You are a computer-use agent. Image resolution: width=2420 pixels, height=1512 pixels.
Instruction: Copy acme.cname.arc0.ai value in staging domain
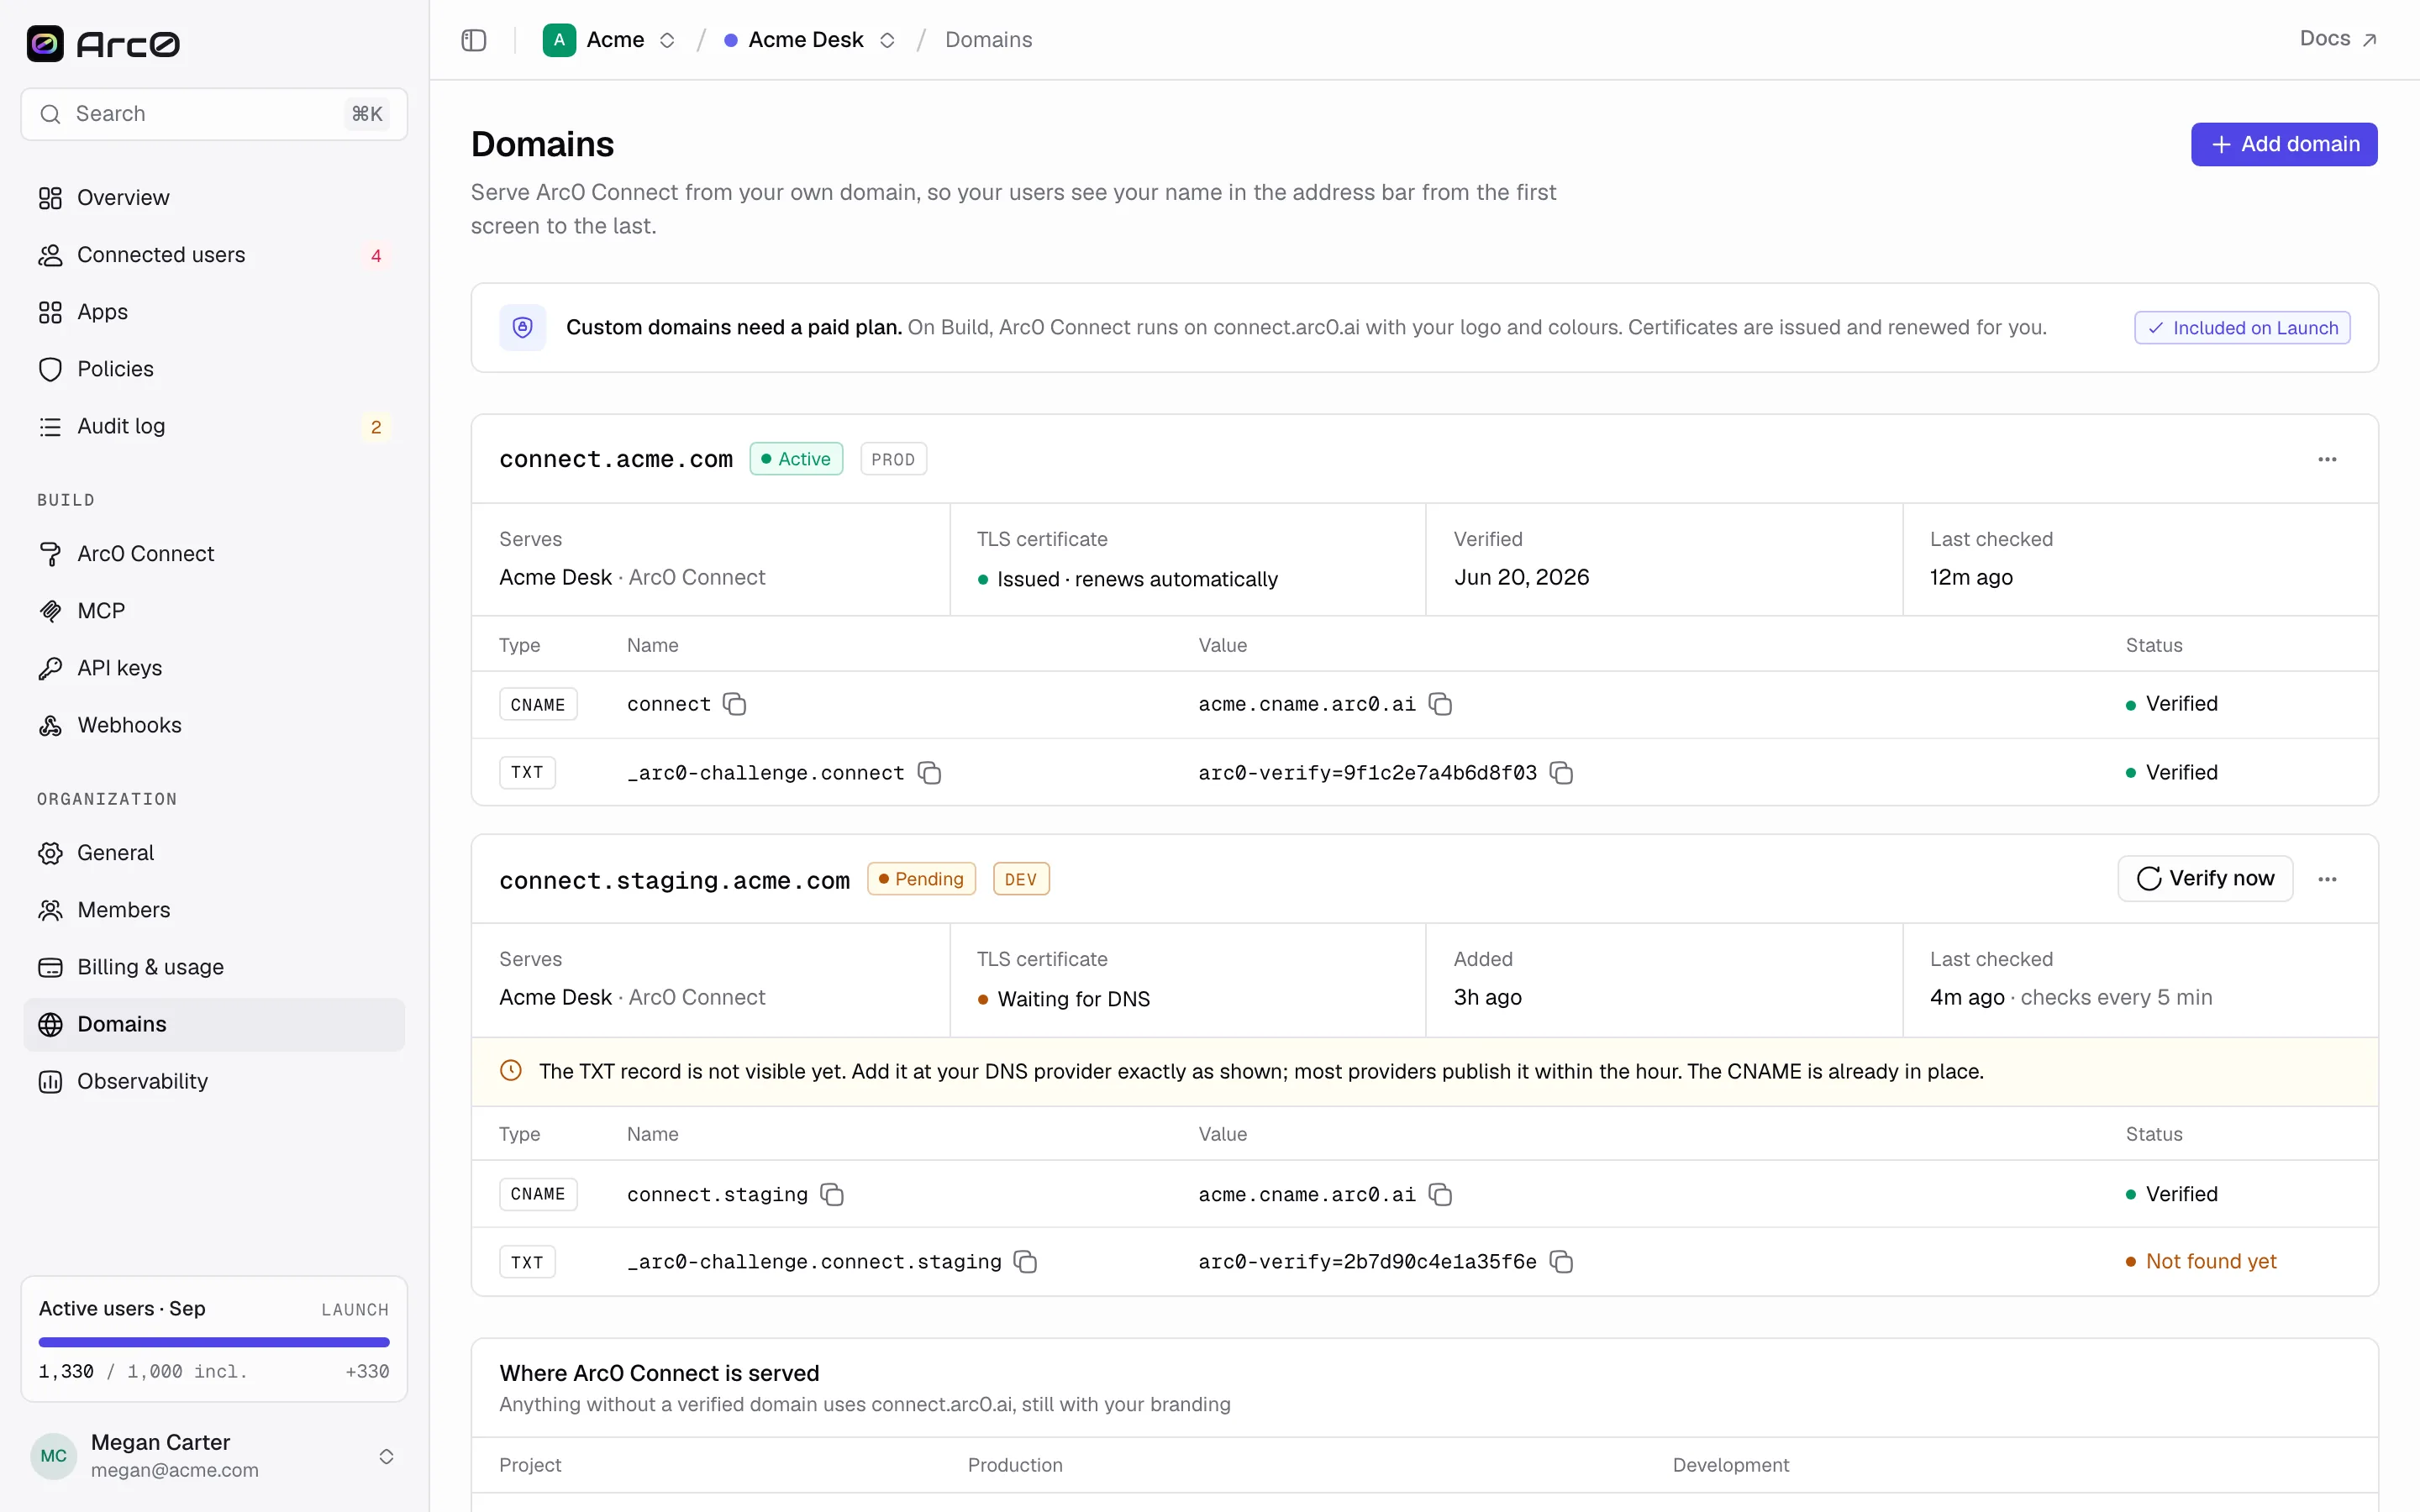tap(1440, 1194)
